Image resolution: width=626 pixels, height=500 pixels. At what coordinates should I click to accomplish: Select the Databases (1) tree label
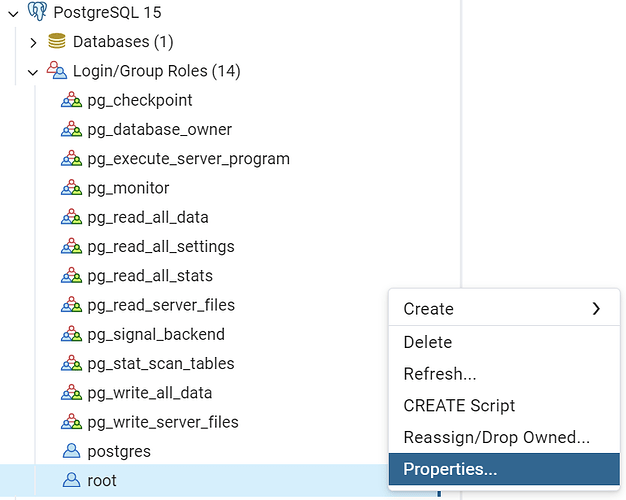(x=123, y=42)
